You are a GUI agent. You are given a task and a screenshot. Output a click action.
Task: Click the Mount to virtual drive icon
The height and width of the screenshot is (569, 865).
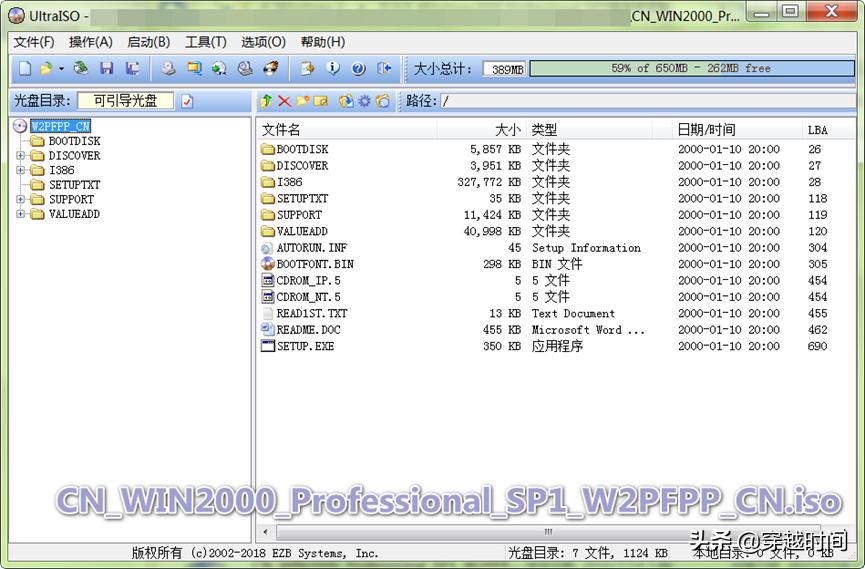[245, 68]
